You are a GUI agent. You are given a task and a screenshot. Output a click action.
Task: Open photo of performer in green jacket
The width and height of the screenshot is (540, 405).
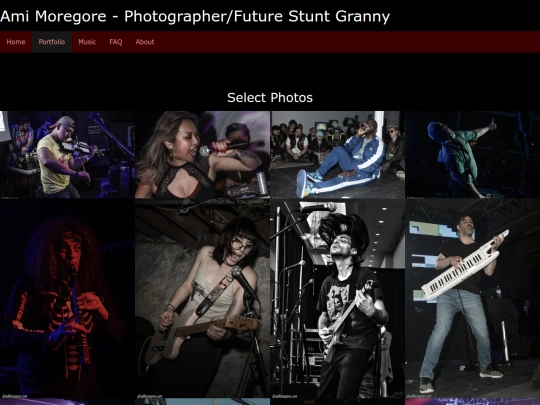pyautogui.click(x=472, y=155)
